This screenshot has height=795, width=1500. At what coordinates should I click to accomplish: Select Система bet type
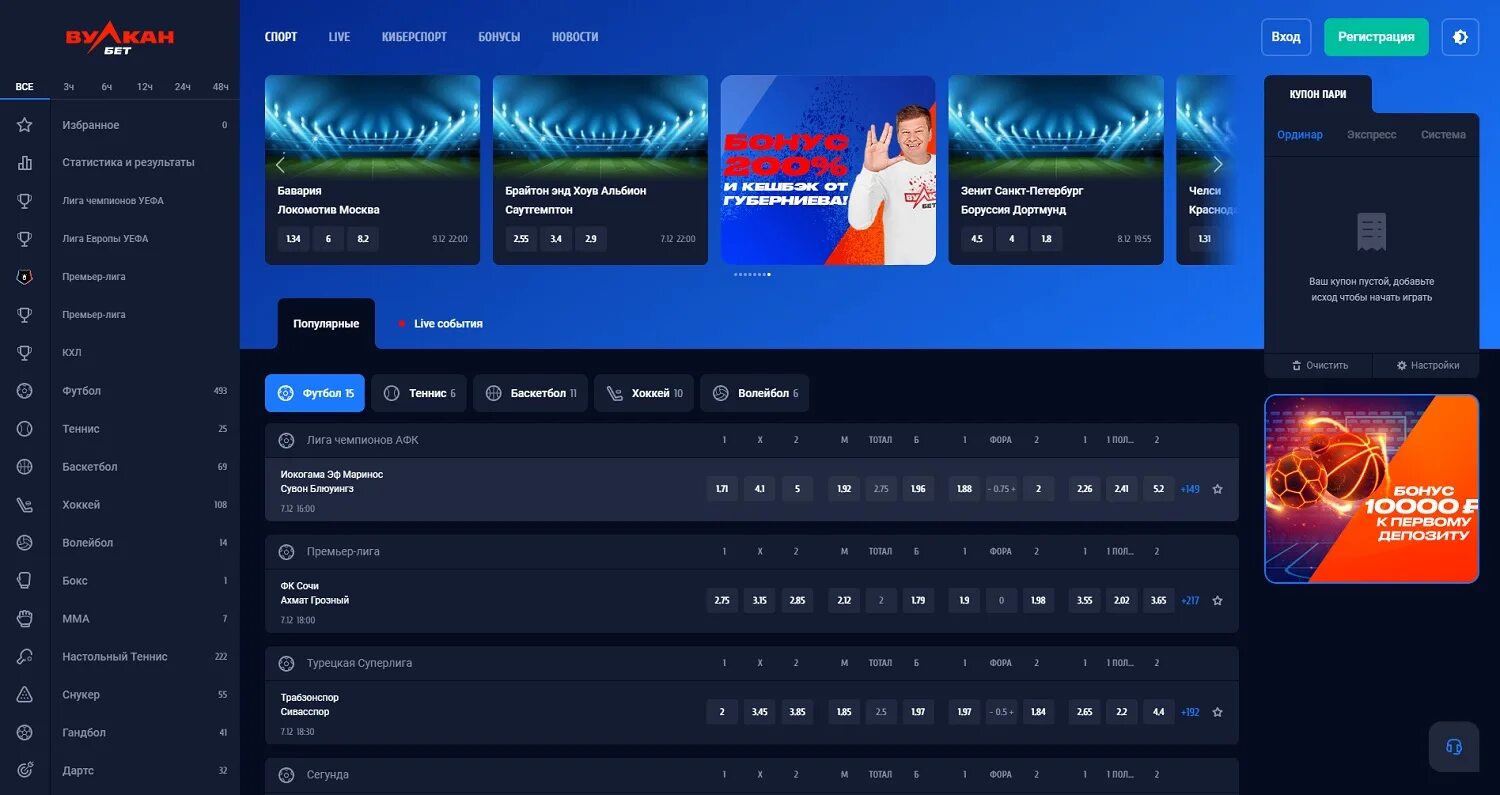(1443, 135)
